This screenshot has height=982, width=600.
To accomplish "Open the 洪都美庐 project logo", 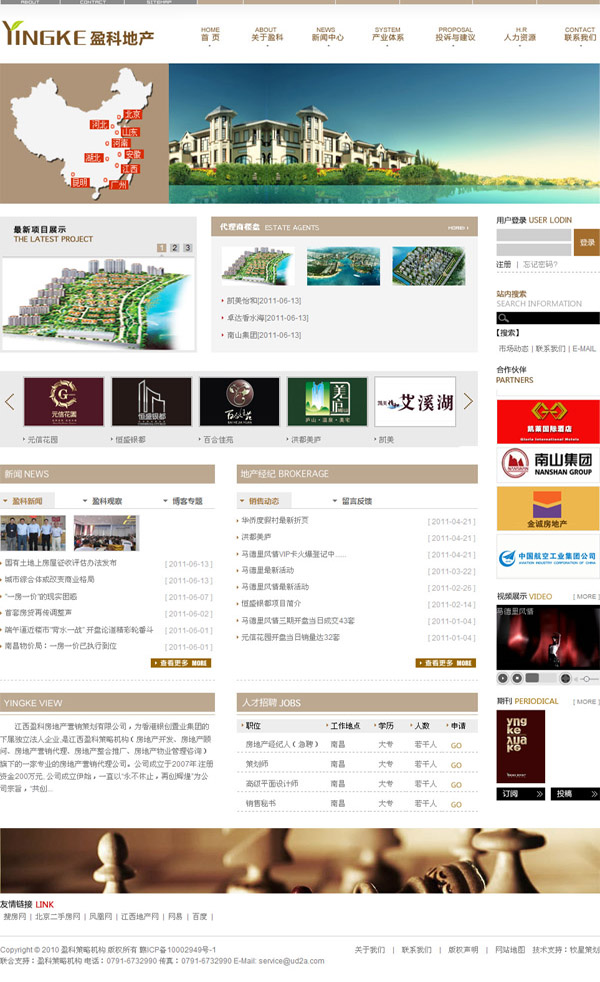I will (x=327, y=401).
